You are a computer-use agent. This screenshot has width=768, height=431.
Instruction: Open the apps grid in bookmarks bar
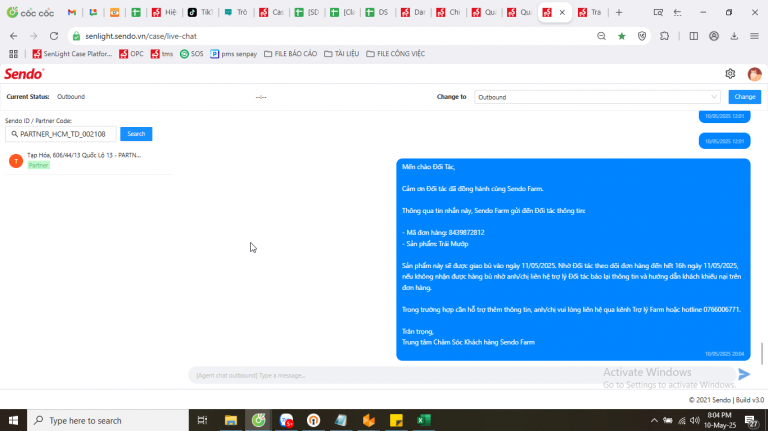[13, 54]
